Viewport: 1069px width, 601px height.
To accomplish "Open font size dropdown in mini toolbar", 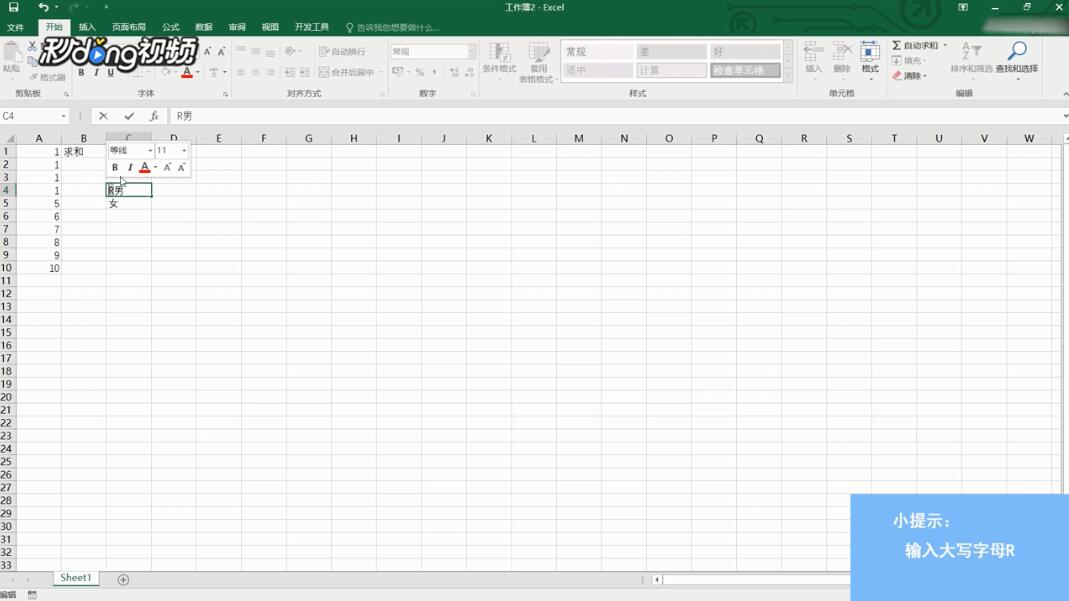I will click(x=184, y=151).
